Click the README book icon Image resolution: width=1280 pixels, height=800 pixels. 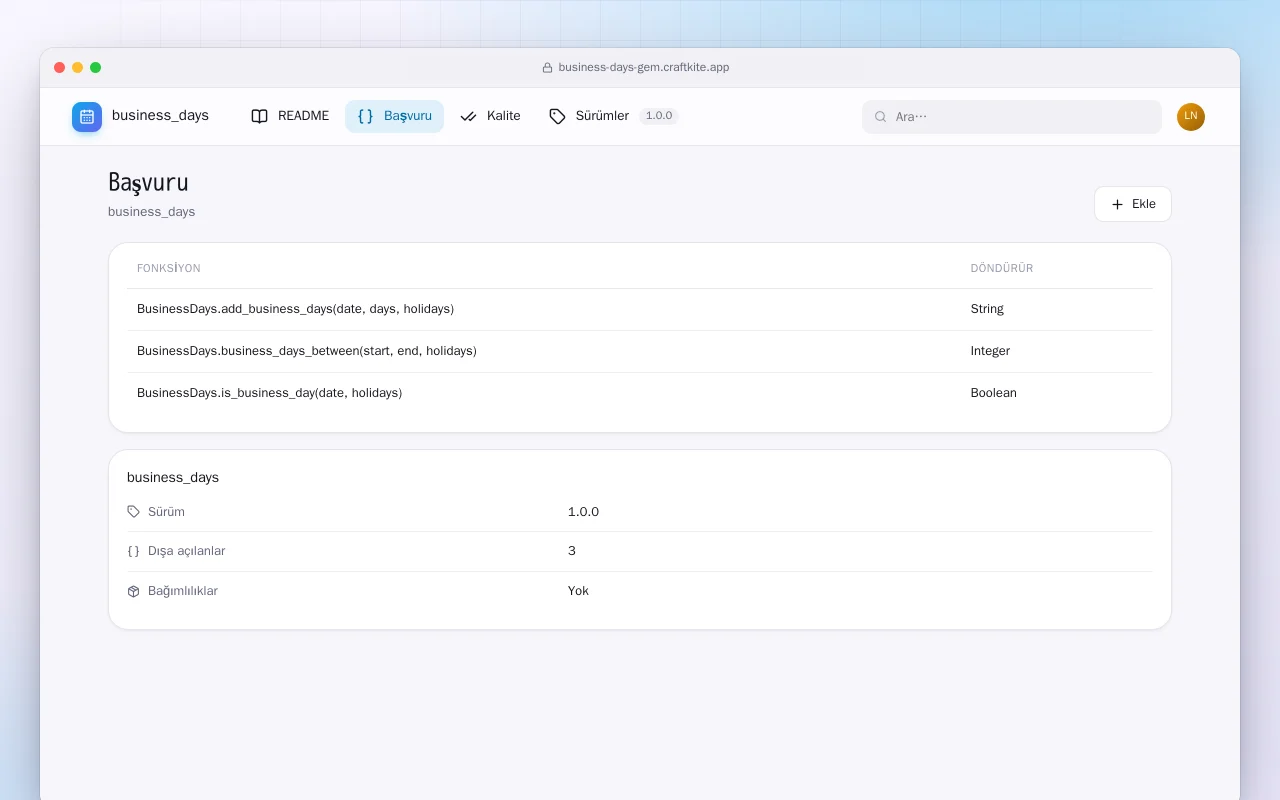pyautogui.click(x=260, y=116)
